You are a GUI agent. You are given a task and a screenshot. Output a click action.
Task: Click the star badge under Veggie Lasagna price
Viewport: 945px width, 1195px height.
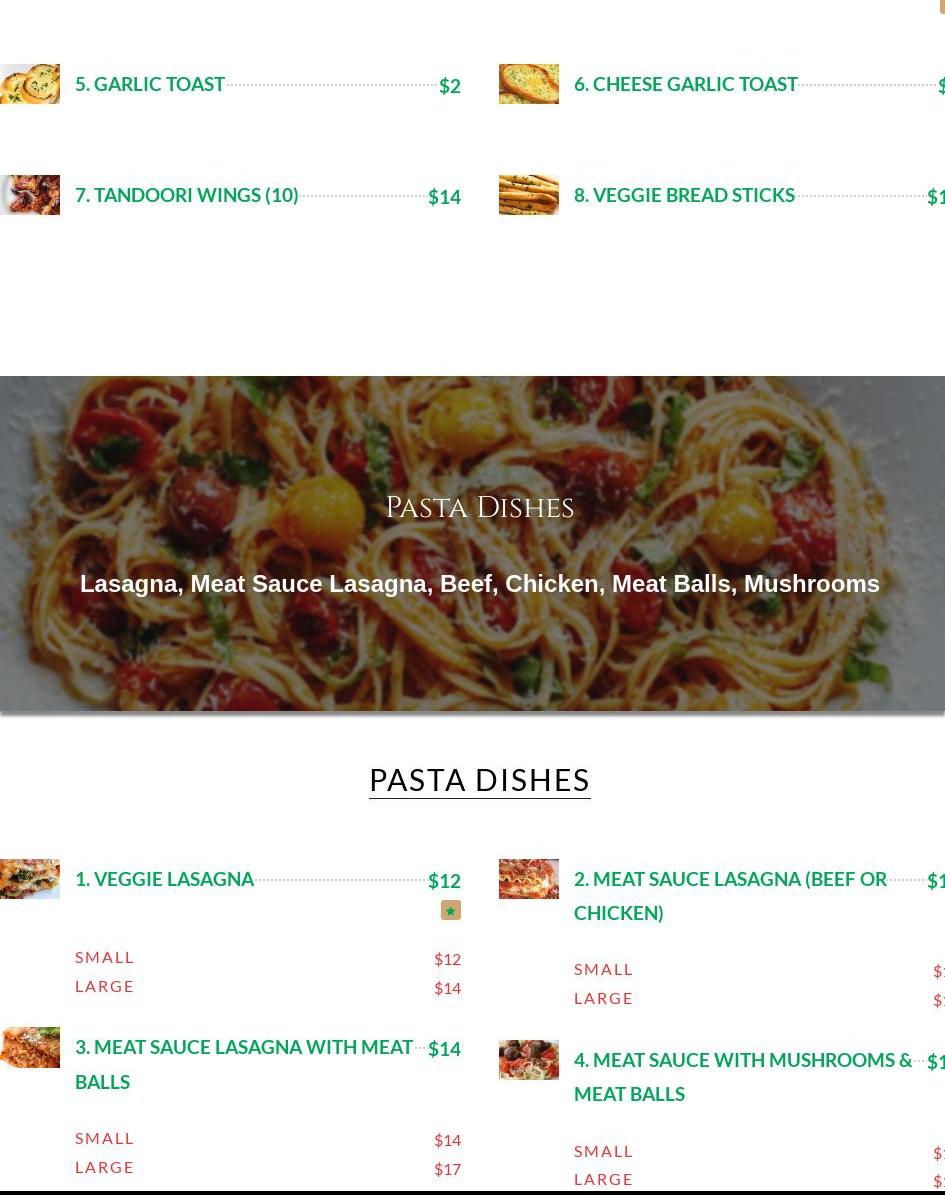coord(450,910)
